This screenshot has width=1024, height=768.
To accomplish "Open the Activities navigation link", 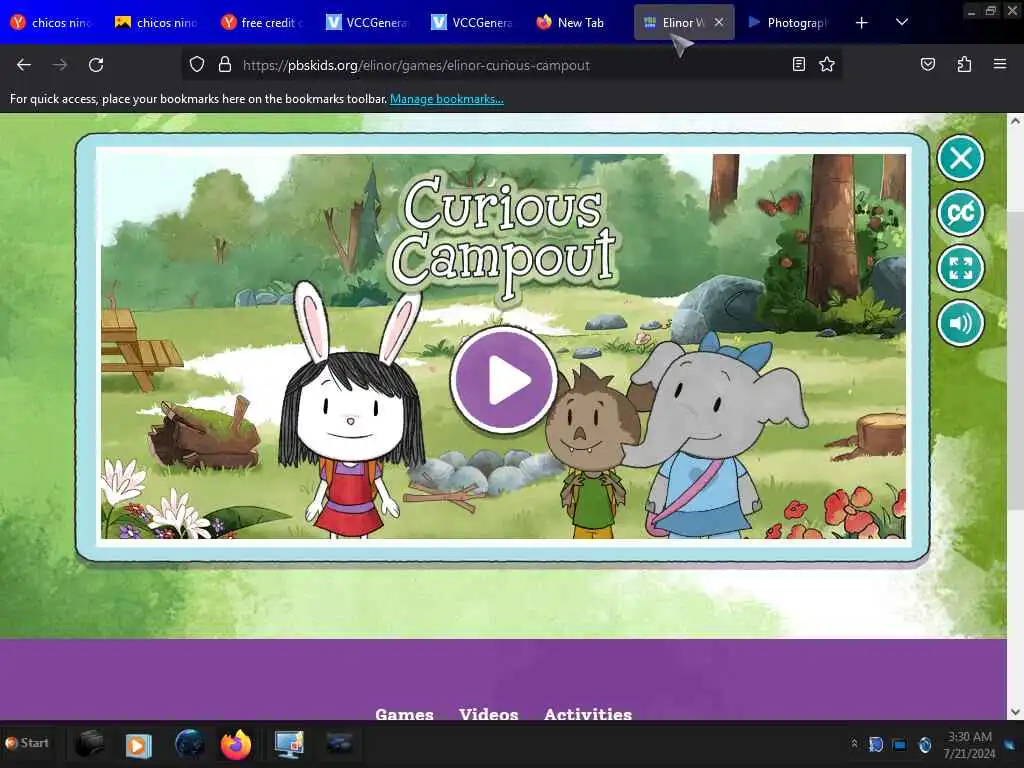I will (588, 713).
